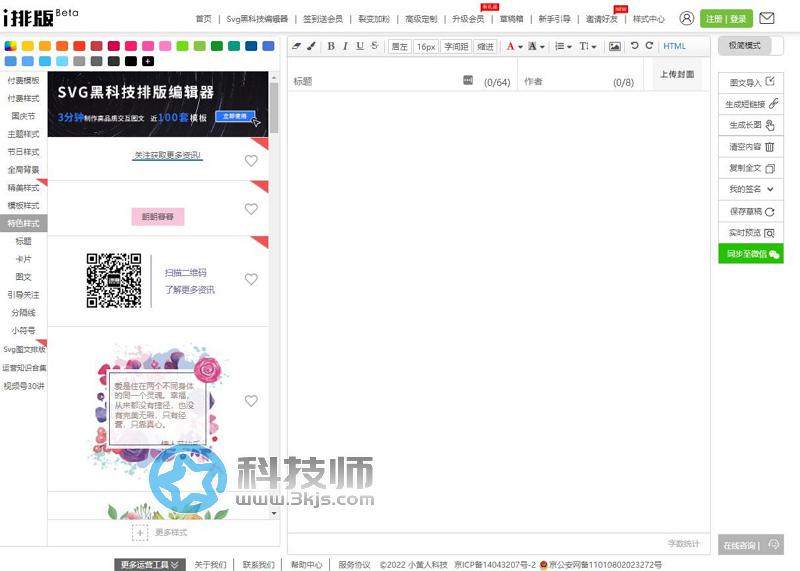Select the 国庆节 sidebar category

tap(23, 116)
